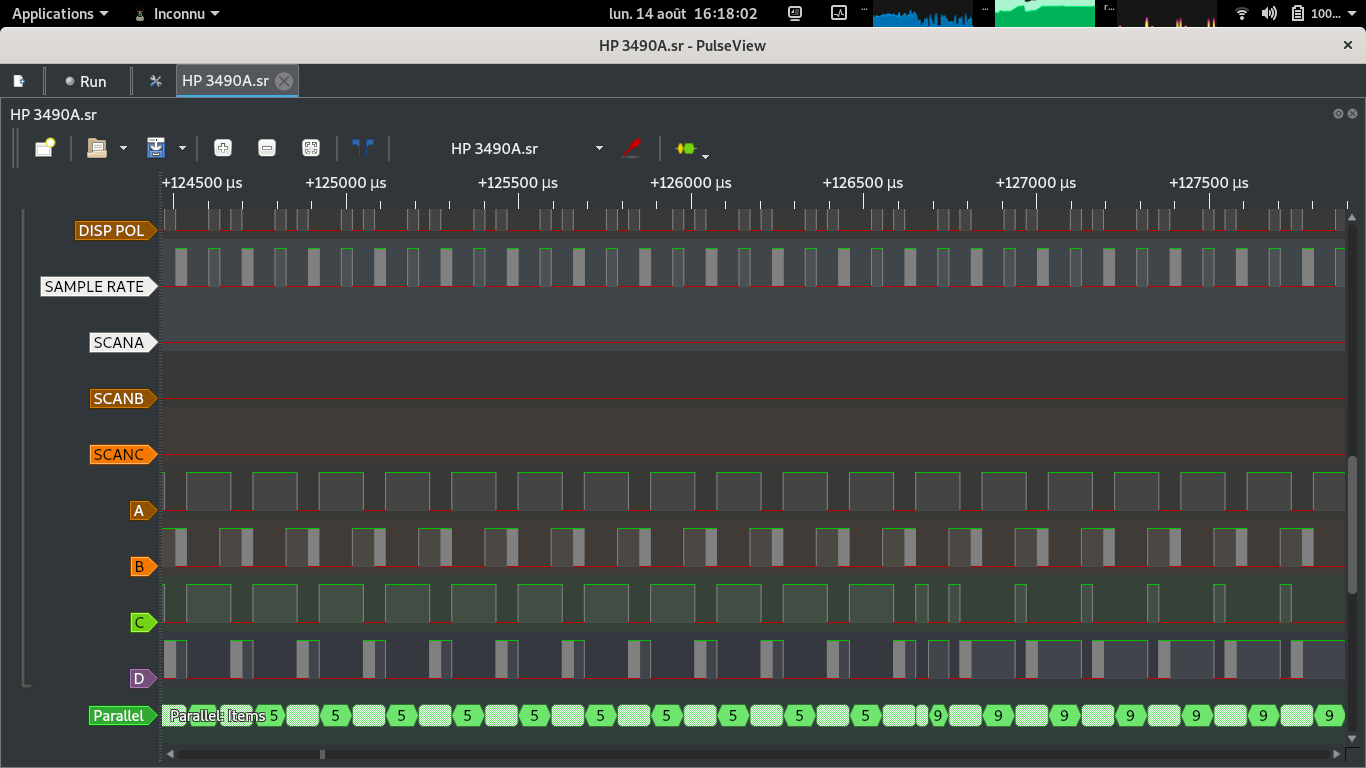1366x768 pixels.
Task: Open the clock showing lun. 14 août
Action: (683, 14)
